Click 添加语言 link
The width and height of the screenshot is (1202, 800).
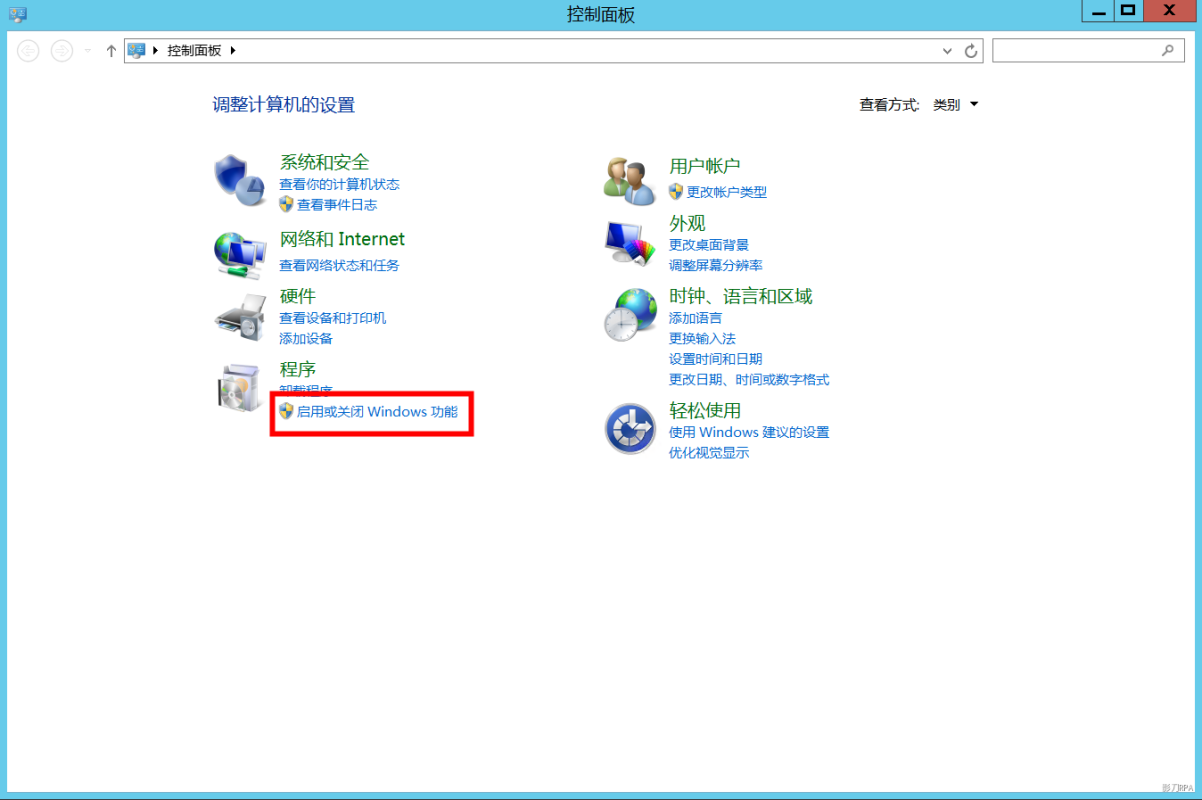click(x=695, y=318)
